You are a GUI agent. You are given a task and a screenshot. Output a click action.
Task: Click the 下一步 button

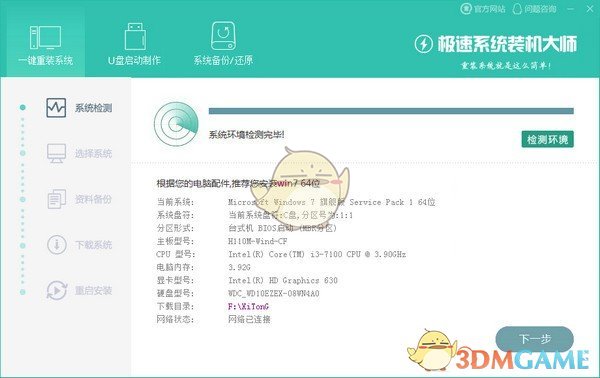pyautogui.click(x=535, y=339)
